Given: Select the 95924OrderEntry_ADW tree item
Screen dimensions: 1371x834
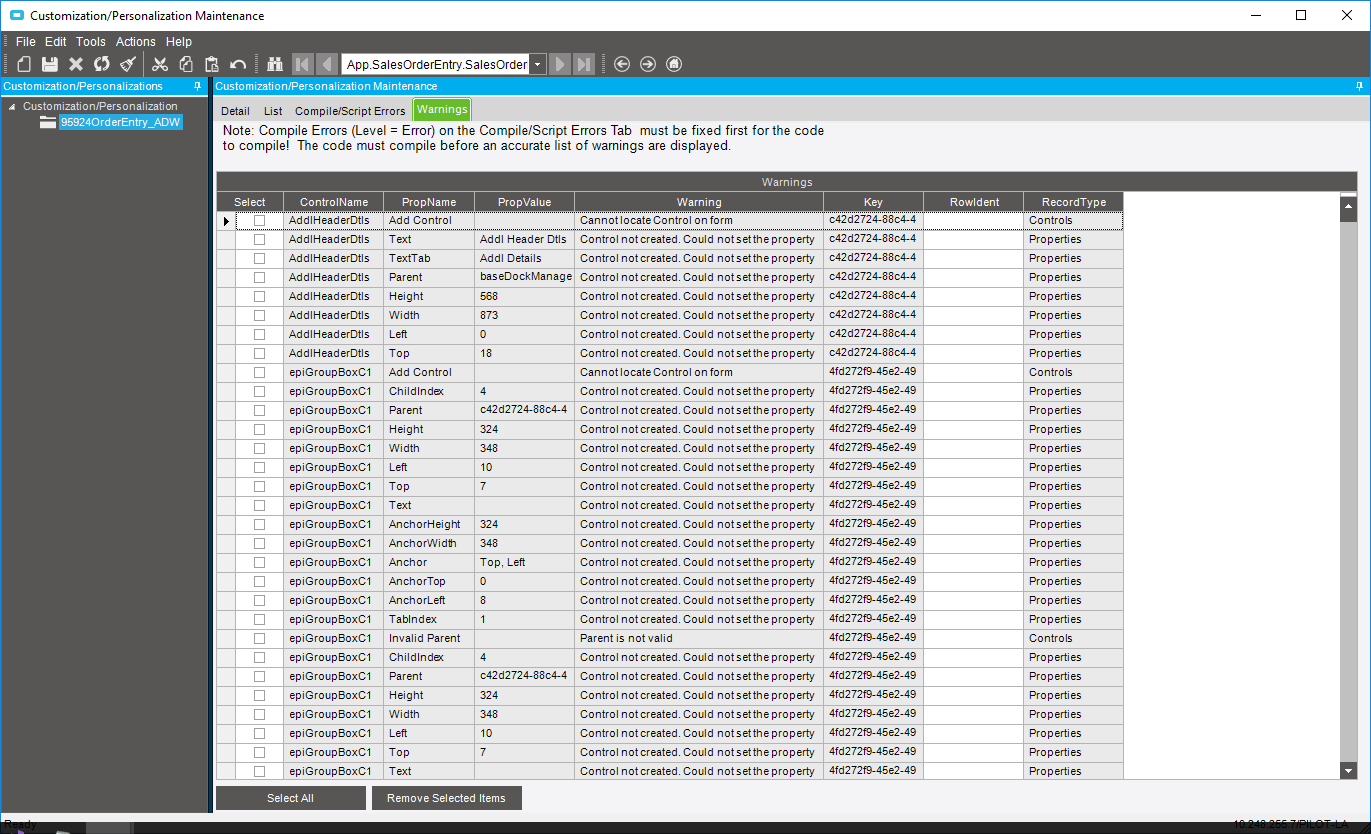Looking at the screenshot, I should tap(120, 122).
